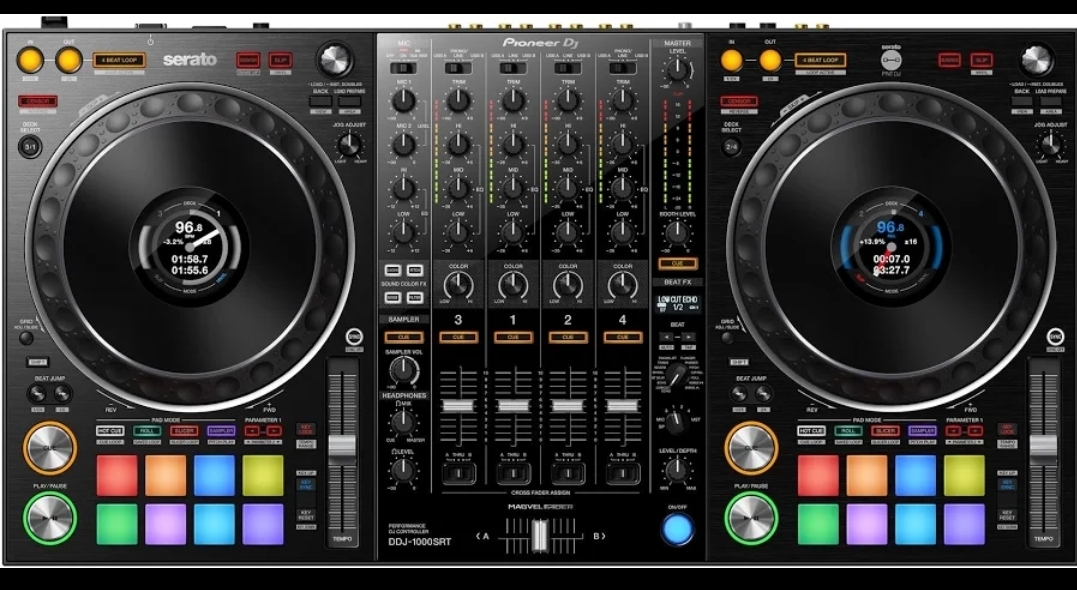Click the Beat FX effect selector knob
Screen dimensions: 1077x590
click(677, 375)
